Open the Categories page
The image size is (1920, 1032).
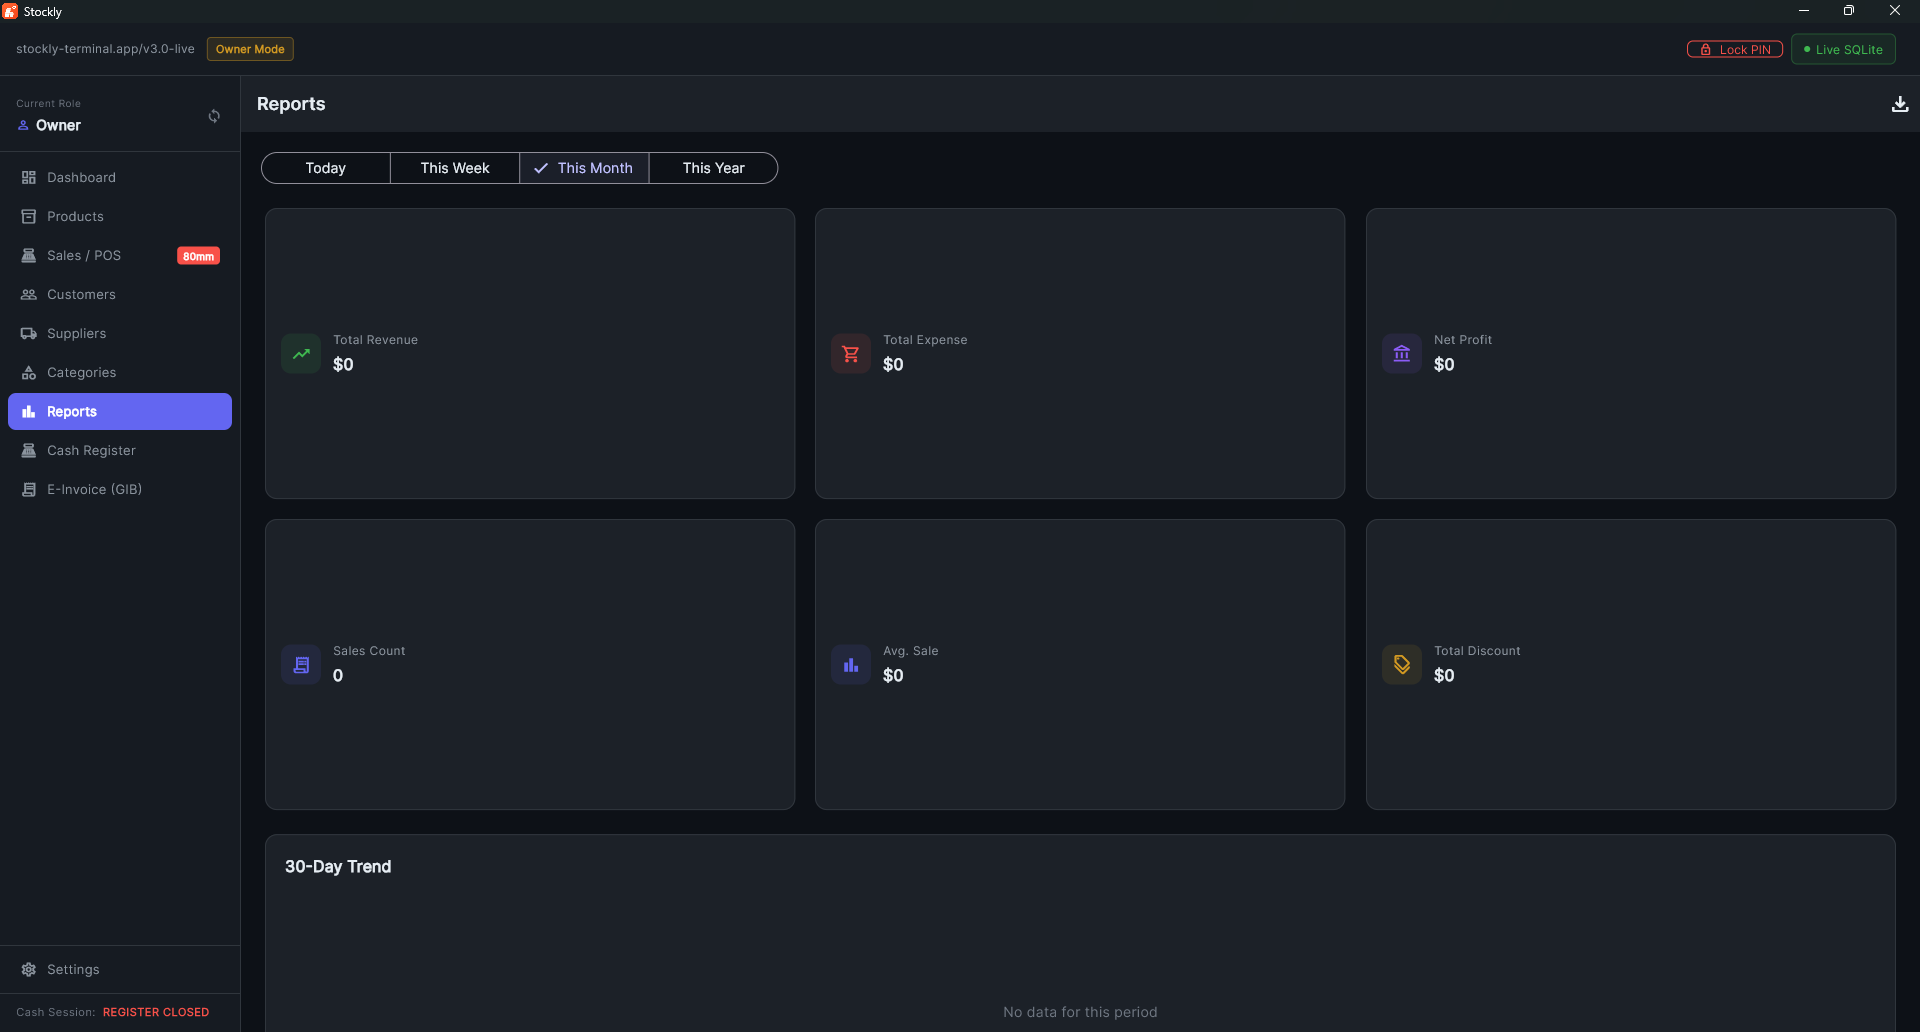pos(120,372)
